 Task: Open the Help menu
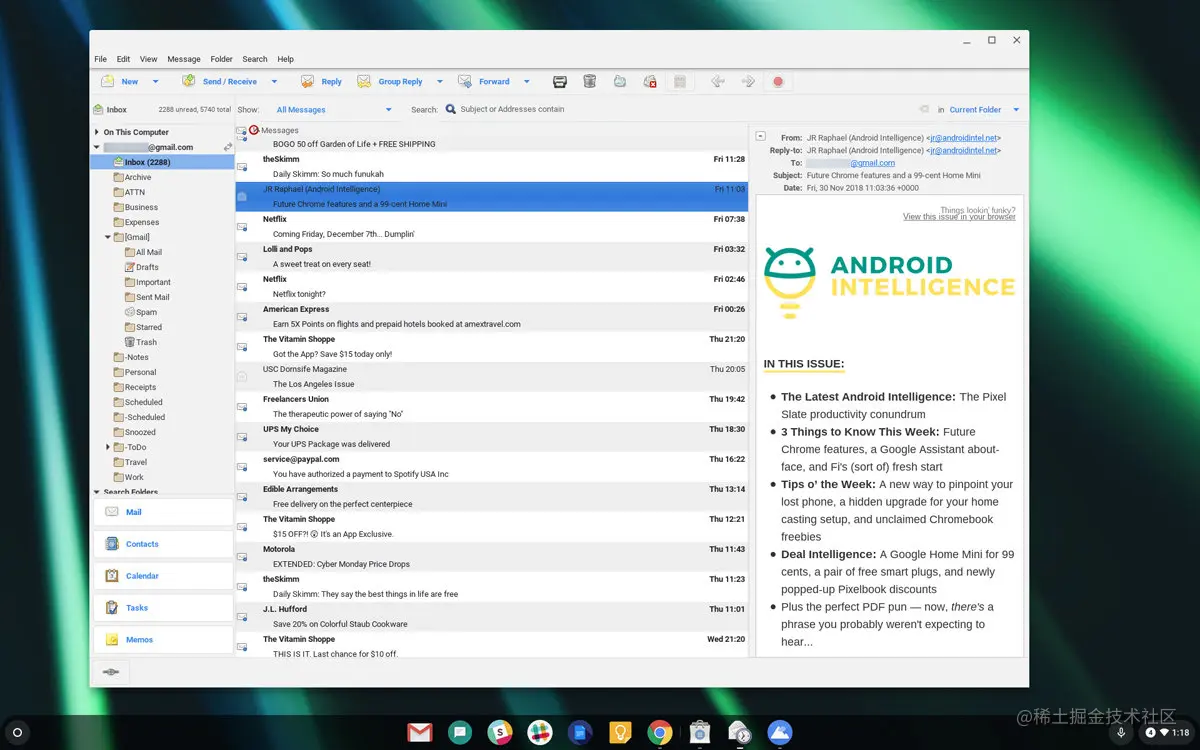(285, 59)
